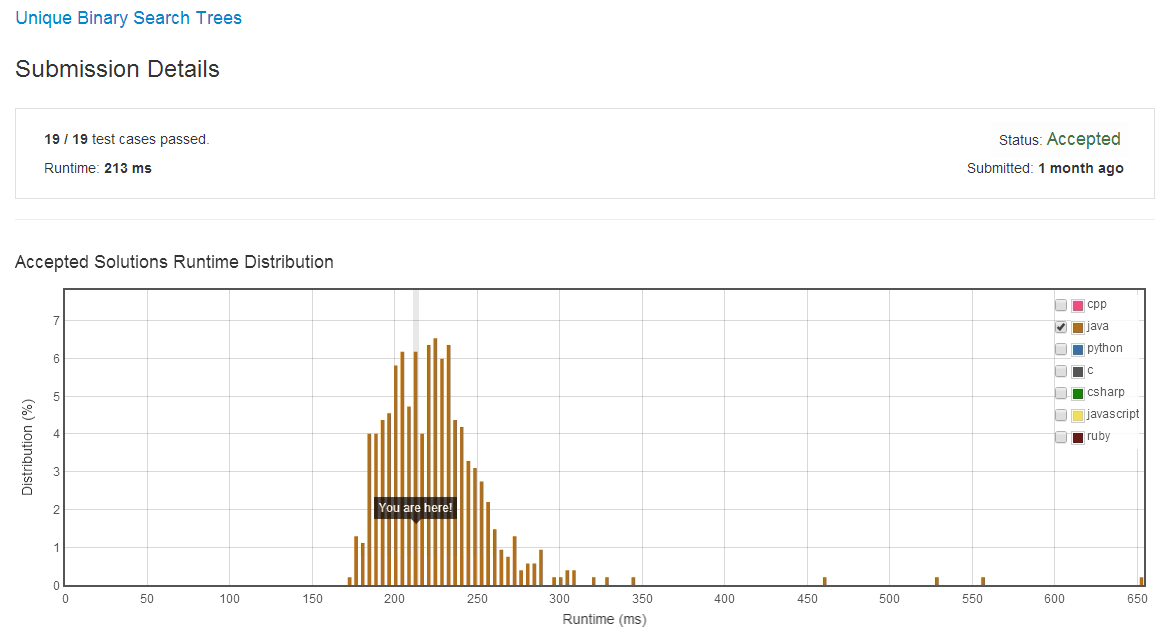Click the pink cpp color swatch
Viewport: 1176px width, 634px height.
[1078, 305]
